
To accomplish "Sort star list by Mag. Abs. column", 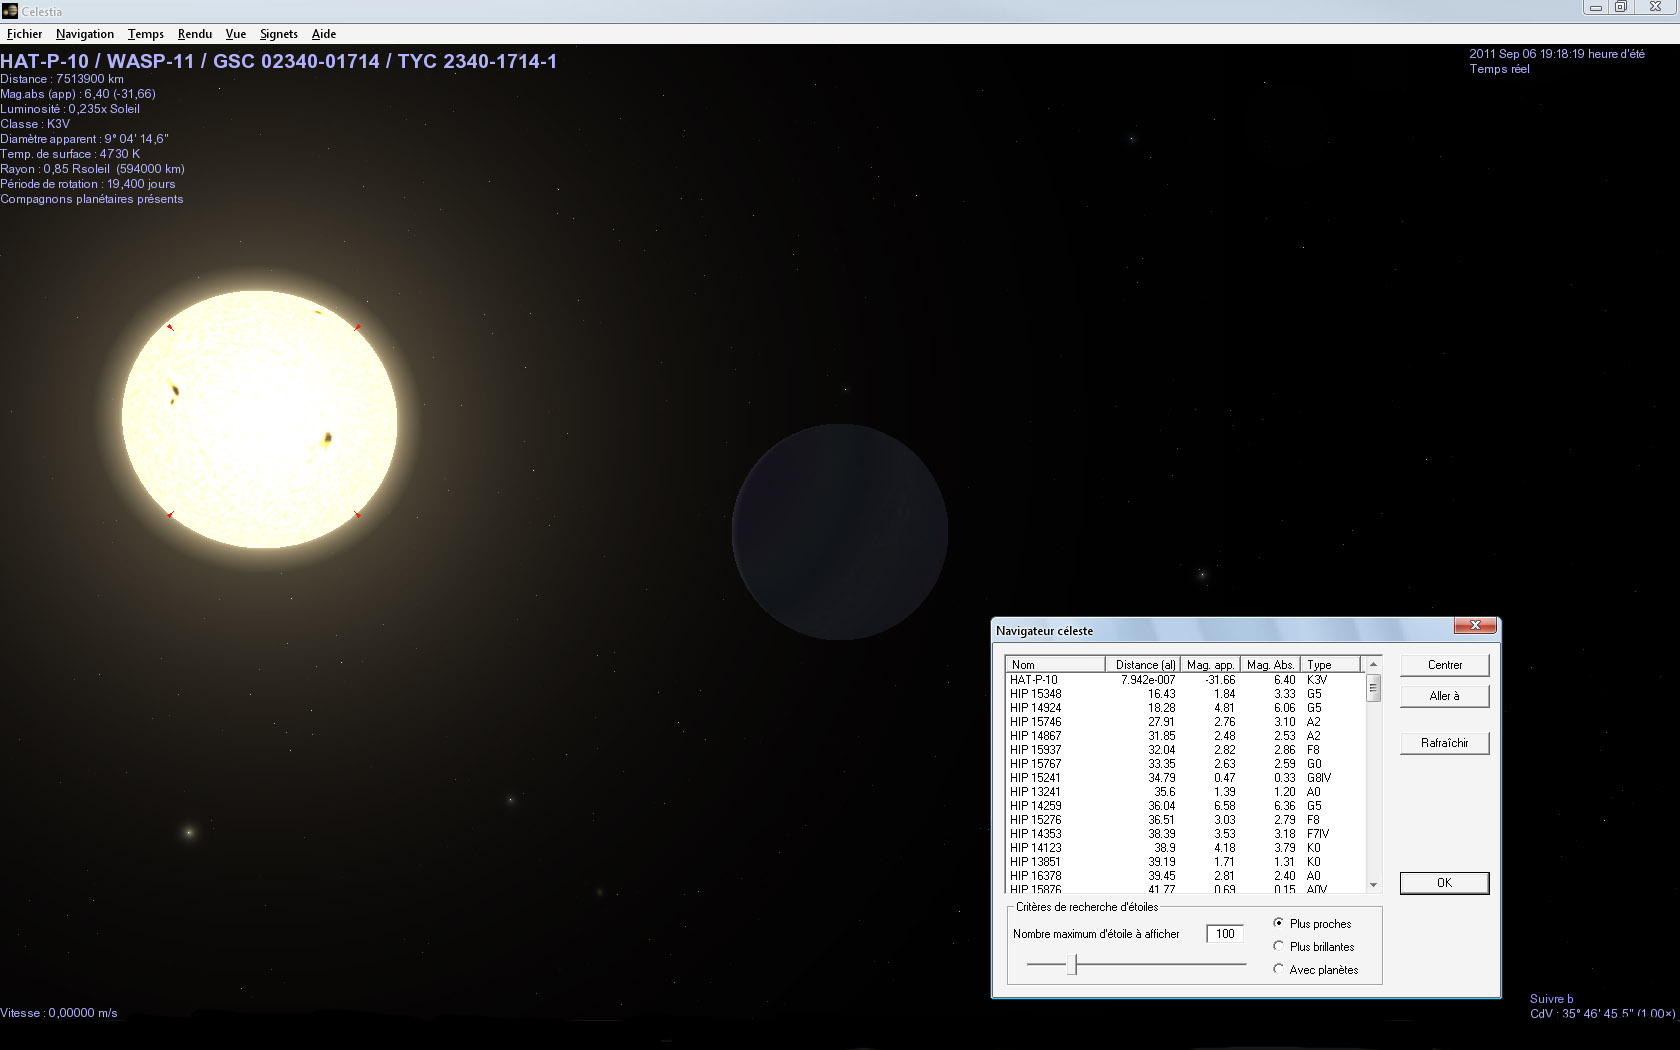I will tap(1271, 664).
